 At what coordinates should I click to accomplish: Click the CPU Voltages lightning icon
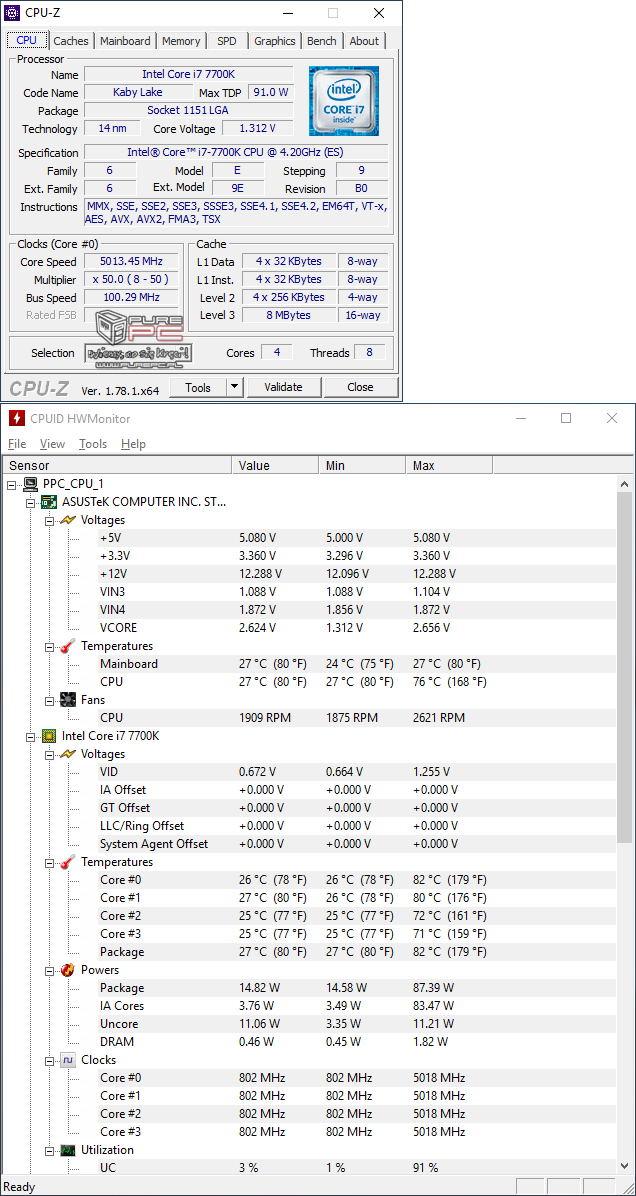(68, 754)
